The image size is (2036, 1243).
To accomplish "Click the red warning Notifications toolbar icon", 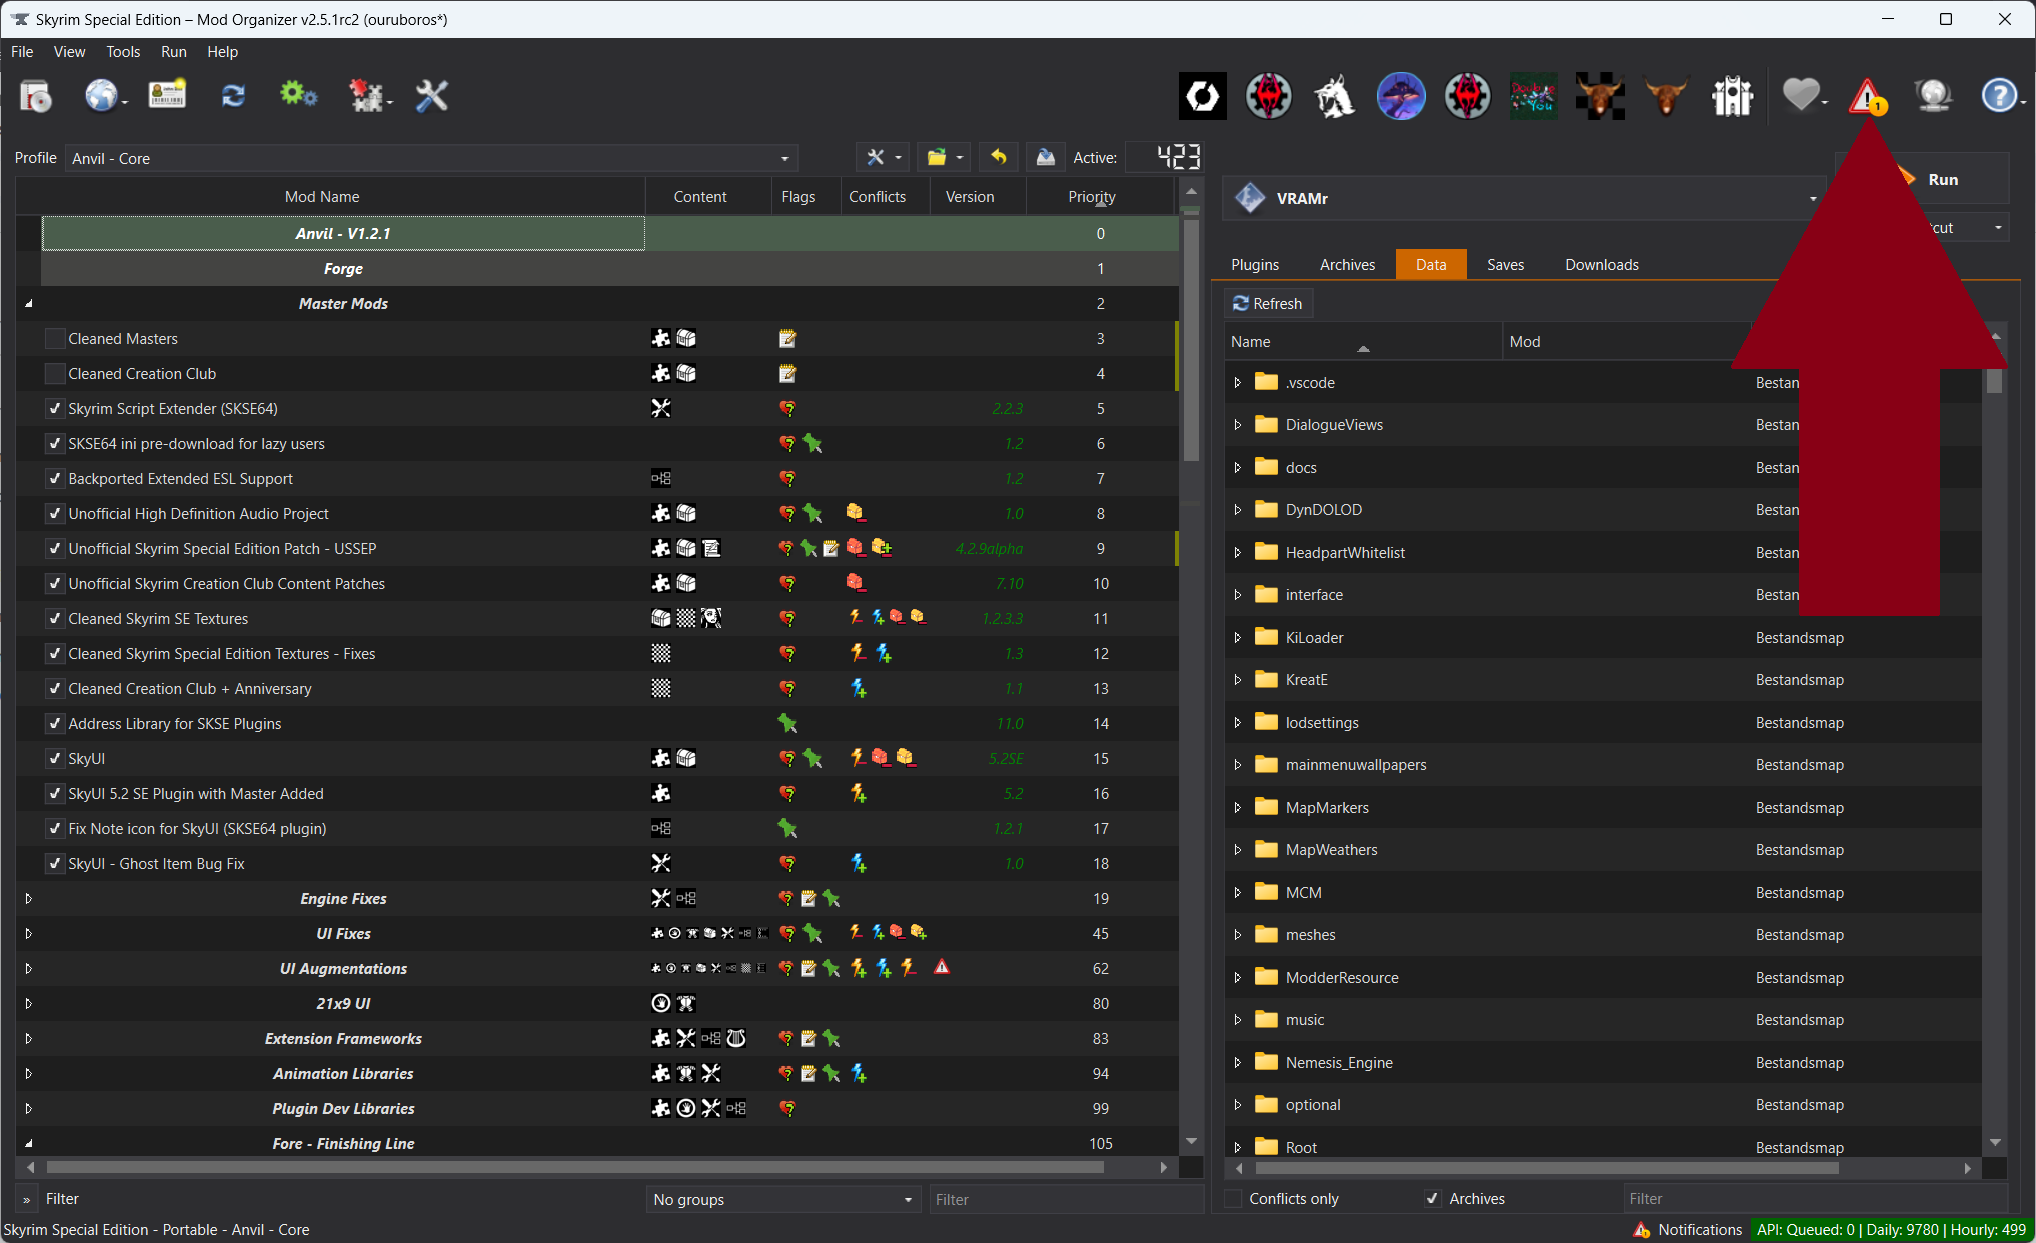I will (x=1866, y=97).
